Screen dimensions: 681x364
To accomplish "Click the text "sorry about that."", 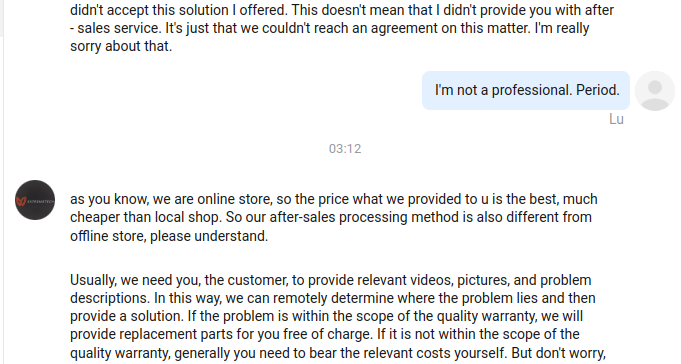I will click(x=121, y=46).
